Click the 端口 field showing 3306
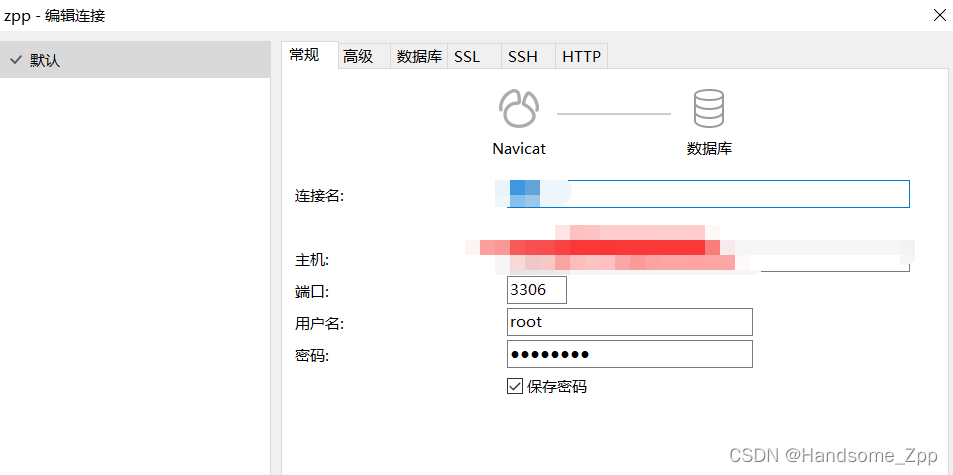The width and height of the screenshot is (953, 475). click(x=537, y=290)
